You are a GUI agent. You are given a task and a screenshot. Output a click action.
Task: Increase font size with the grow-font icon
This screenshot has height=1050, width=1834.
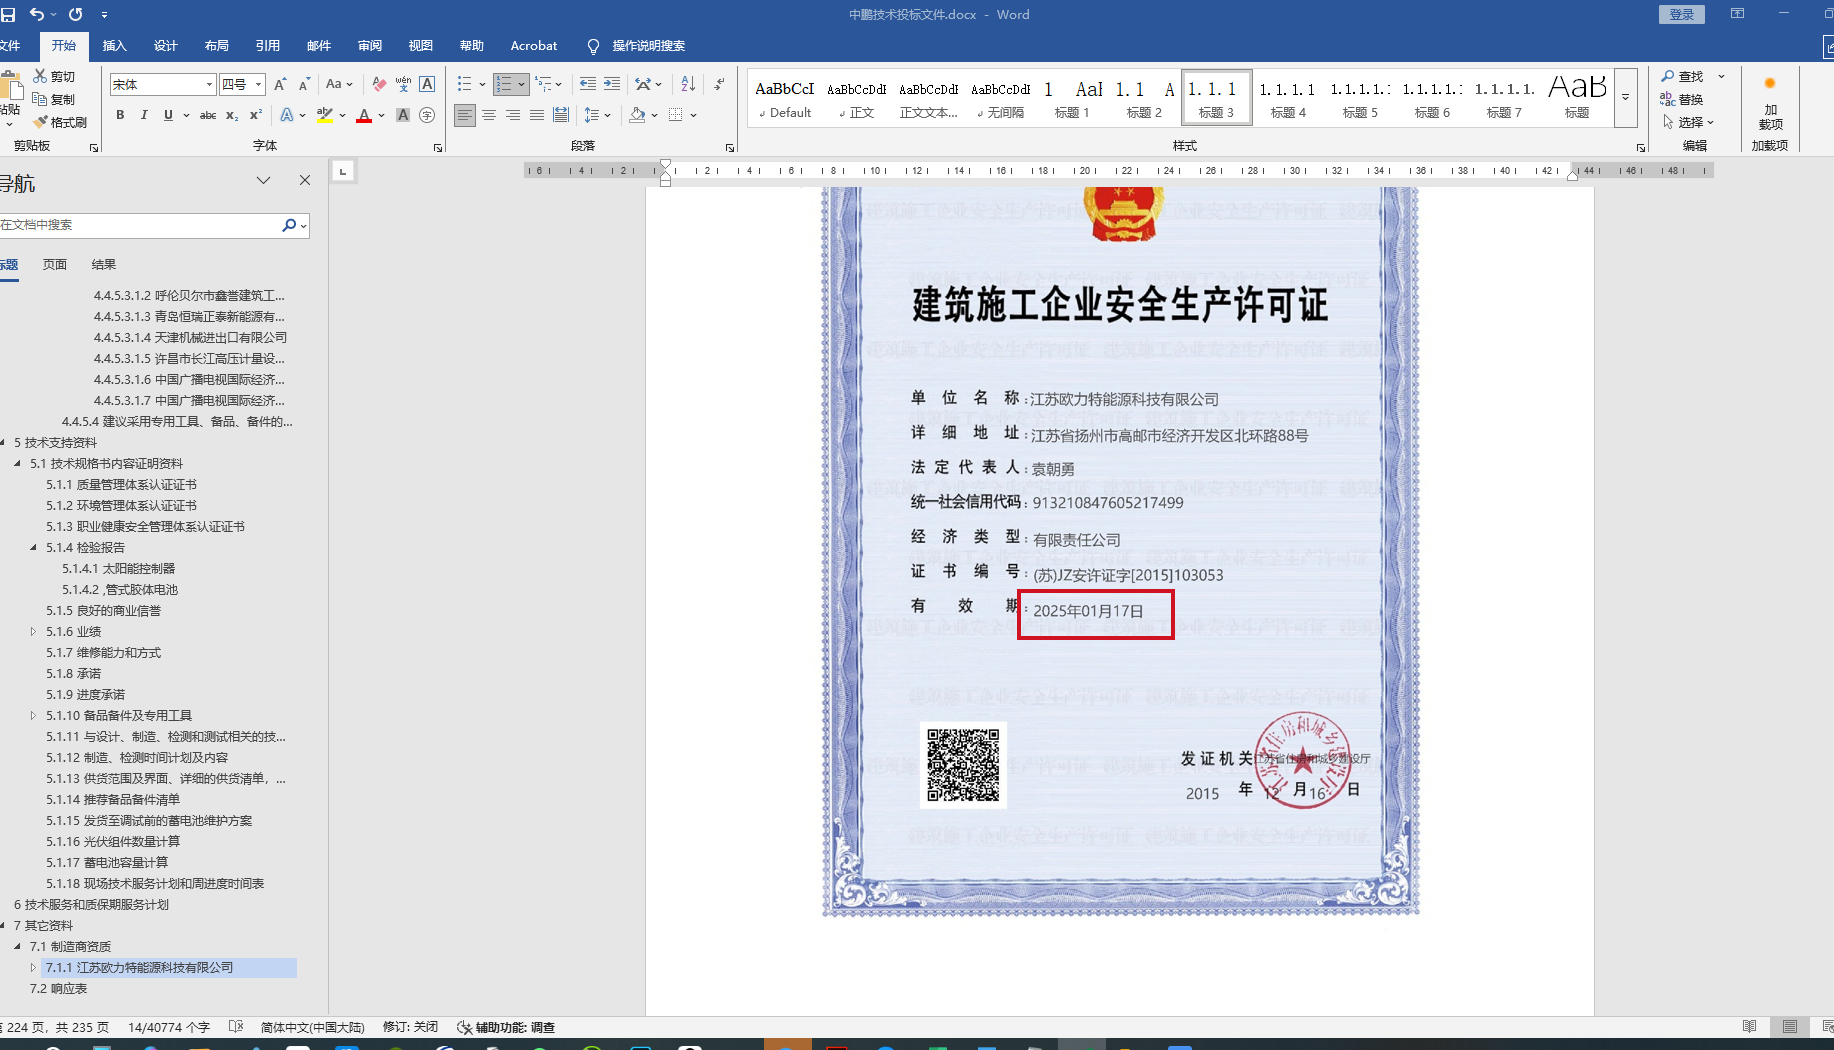280,84
